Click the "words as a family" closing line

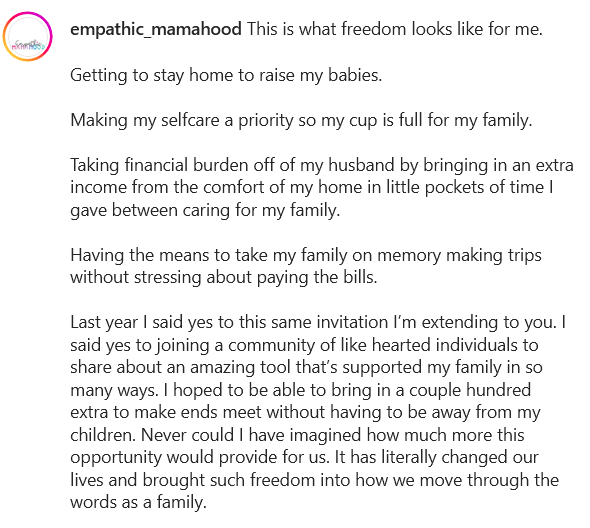pyautogui.click(x=138, y=502)
